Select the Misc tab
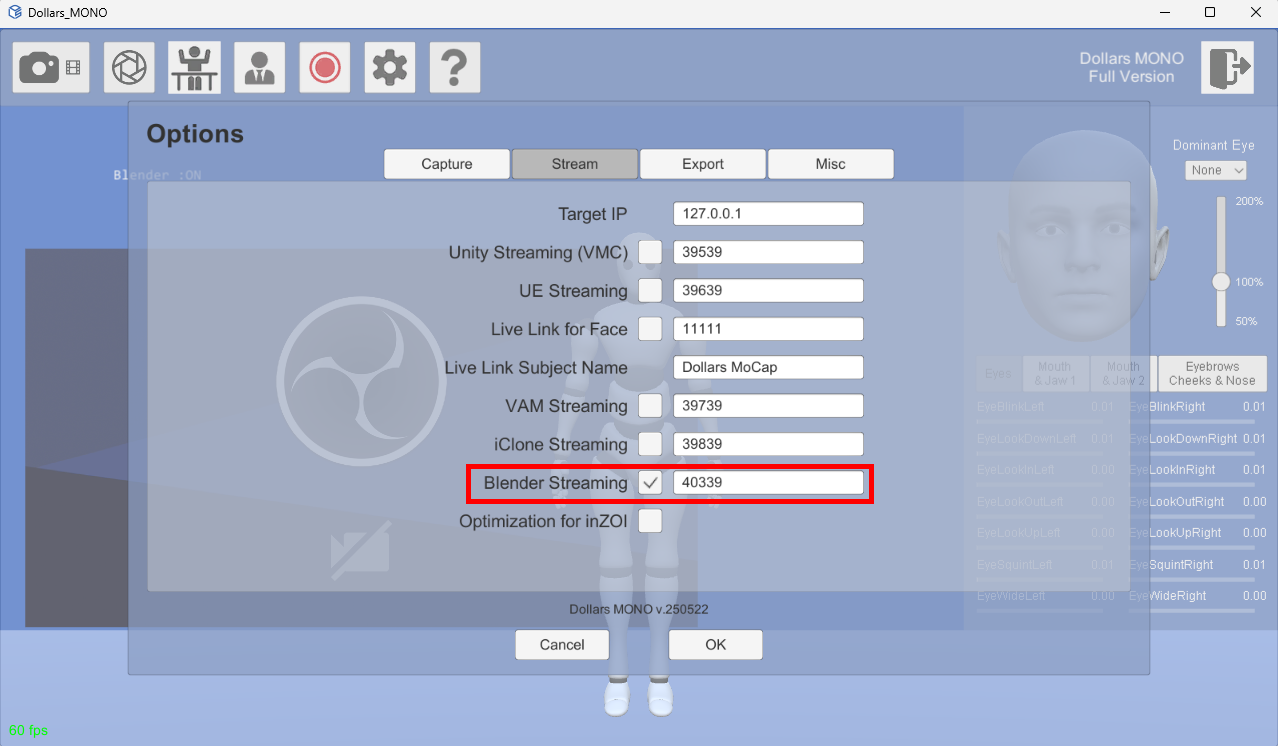 pyautogui.click(x=830, y=164)
